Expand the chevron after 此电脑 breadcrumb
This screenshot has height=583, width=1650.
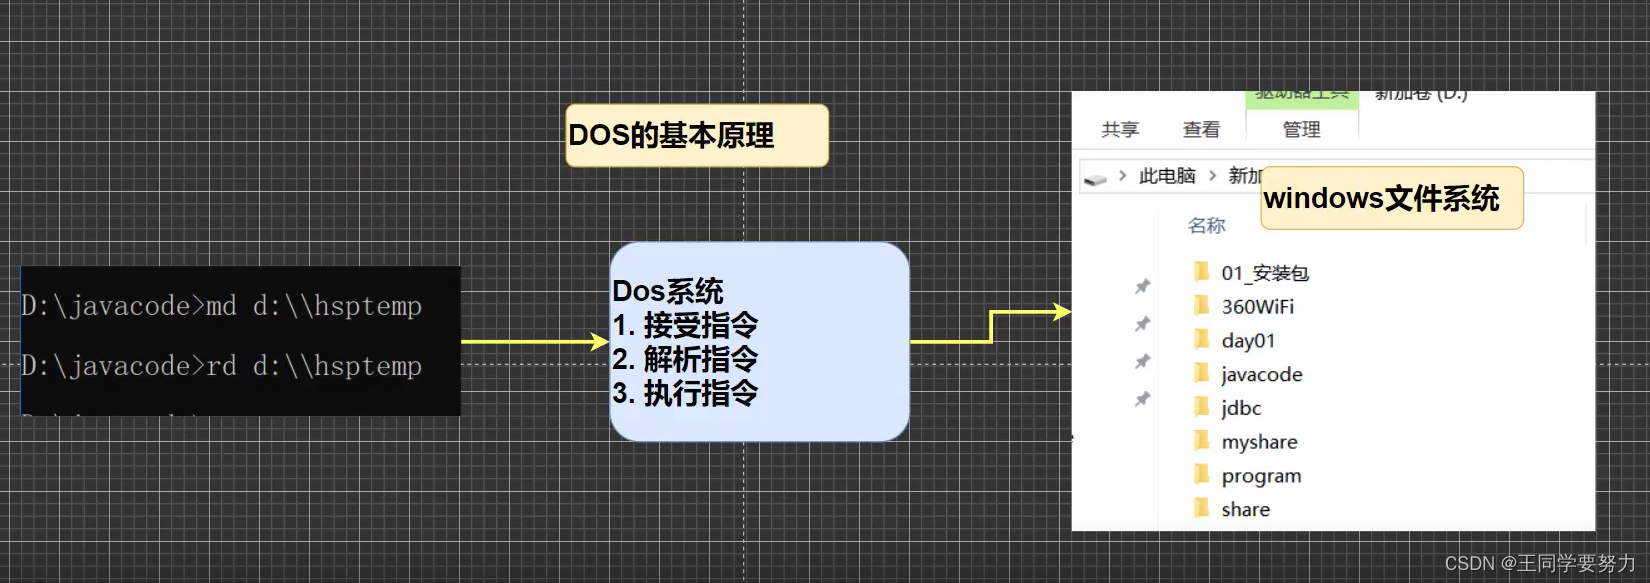tap(1213, 176)
